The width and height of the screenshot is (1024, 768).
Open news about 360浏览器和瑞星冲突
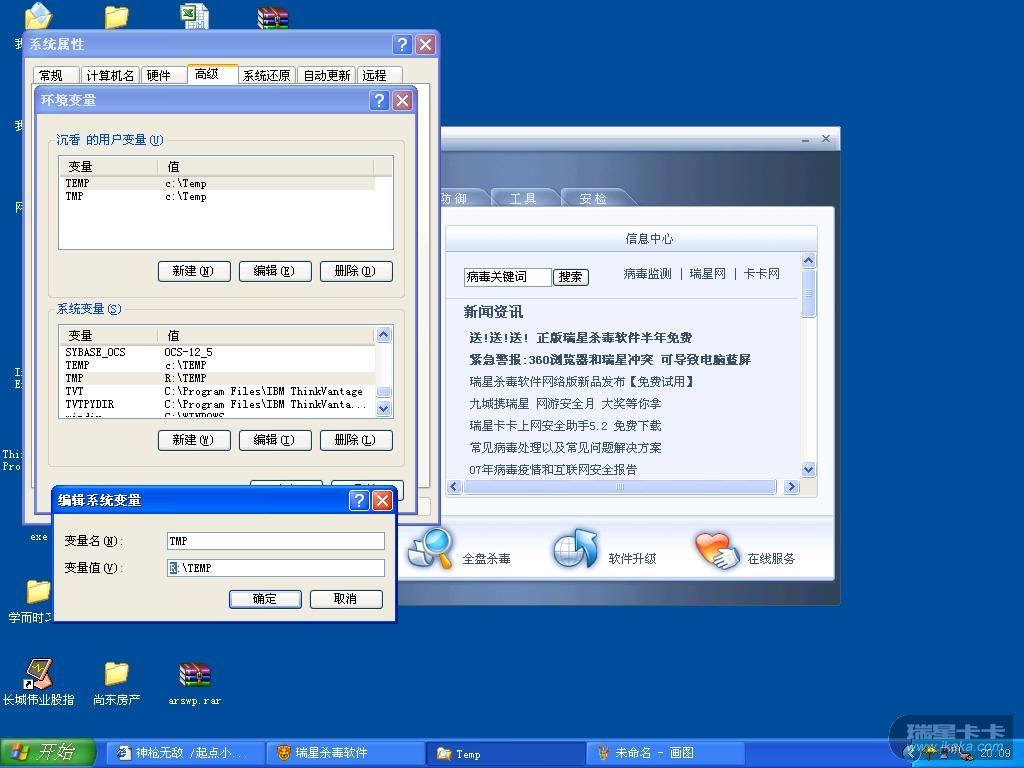[610, 360]
